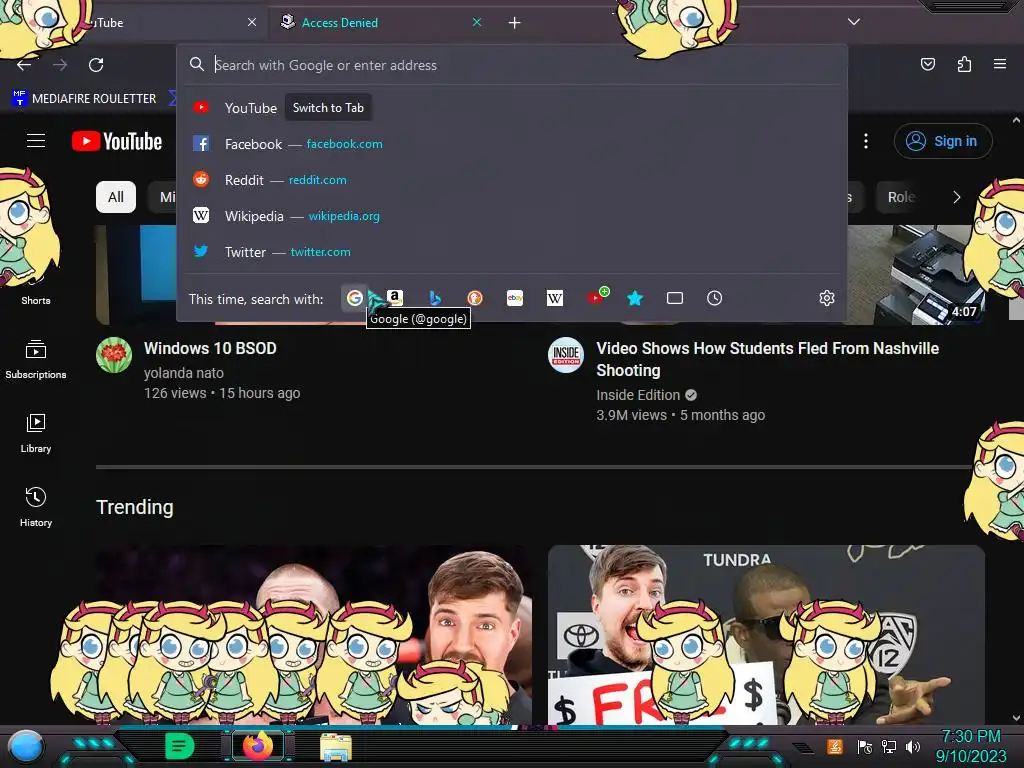1024x768 pixels.
Task: Open YouTube guide hamburger menu
Action: pyautogui.click(x=36, y=140)
